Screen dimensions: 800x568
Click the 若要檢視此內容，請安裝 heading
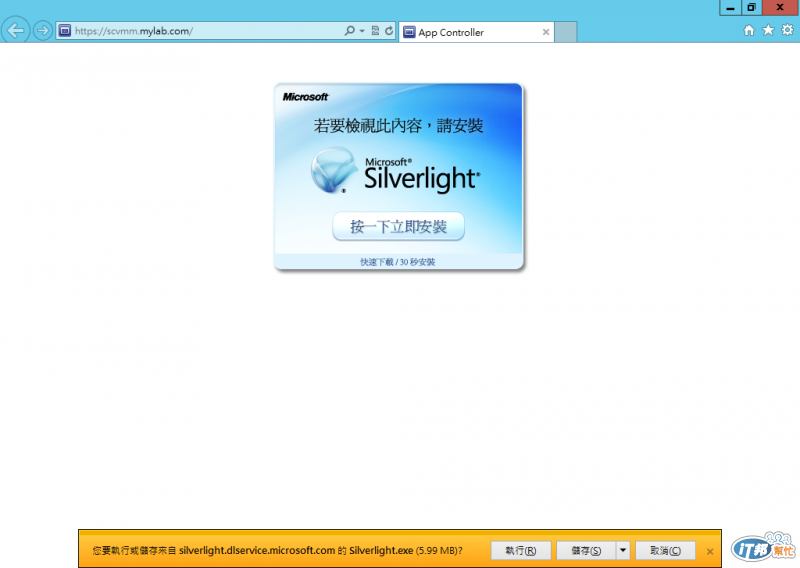398,126
